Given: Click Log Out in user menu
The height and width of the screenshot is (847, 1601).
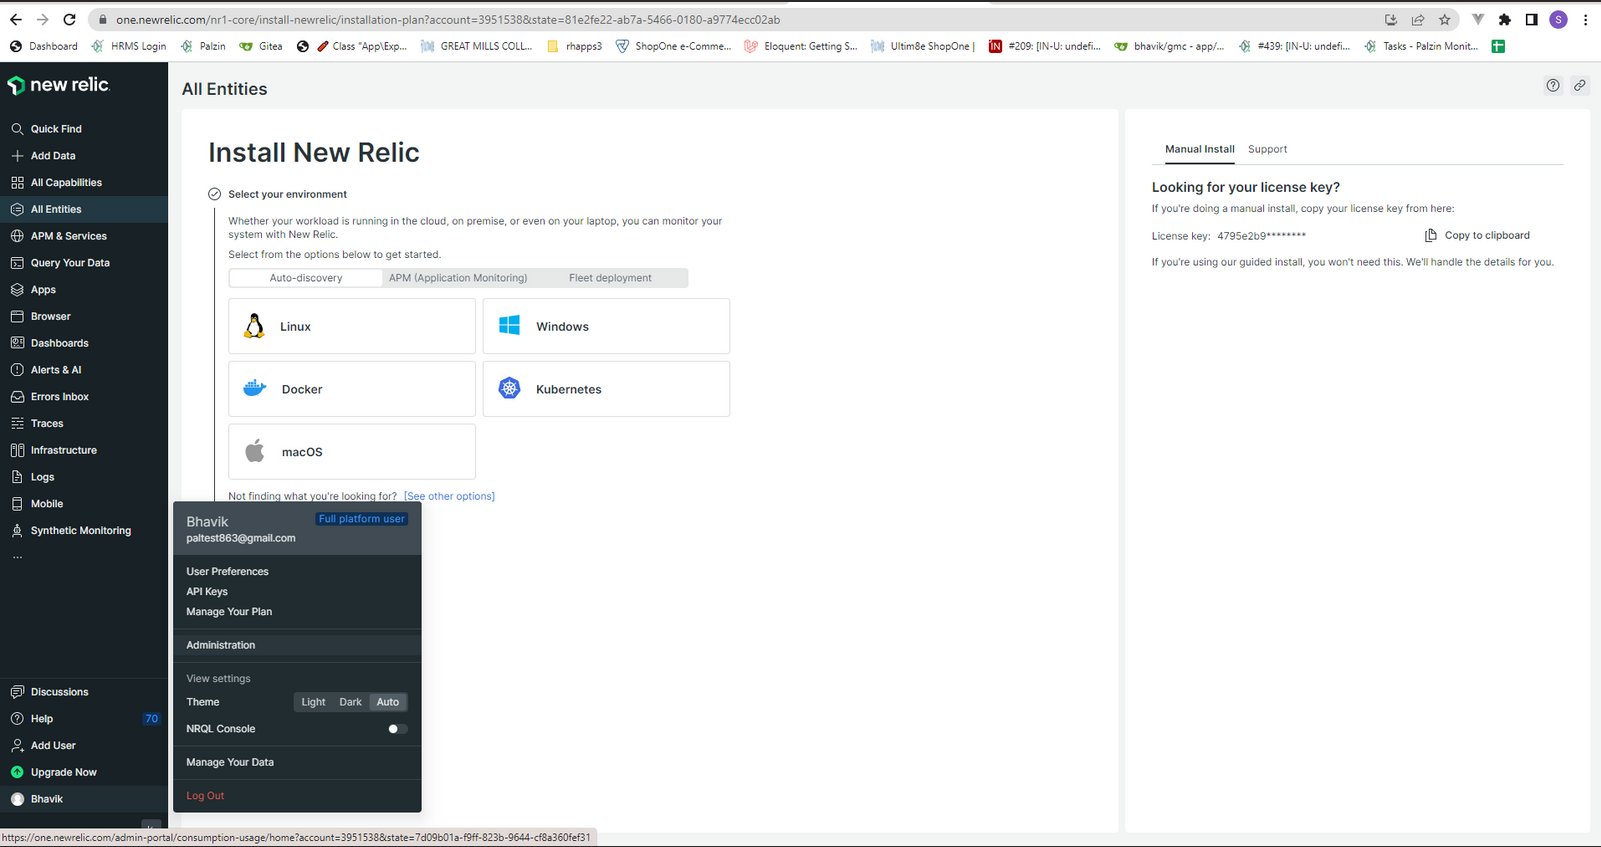Looking at the screenshot, I should coord(205,796).
